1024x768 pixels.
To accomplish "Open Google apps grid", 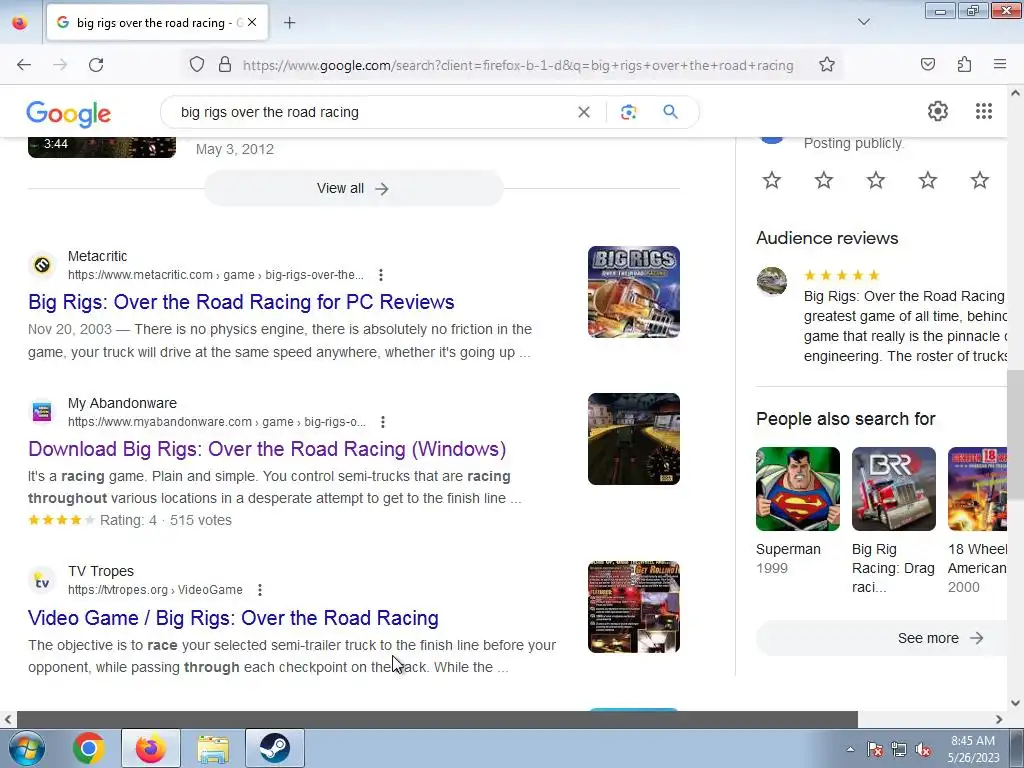I will pos(984,112).
